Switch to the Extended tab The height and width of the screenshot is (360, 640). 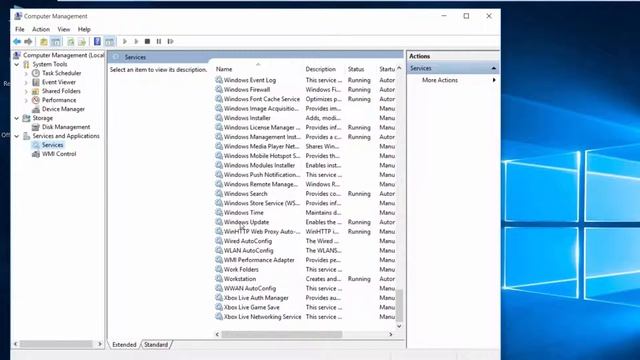click(x=124, y=344)
